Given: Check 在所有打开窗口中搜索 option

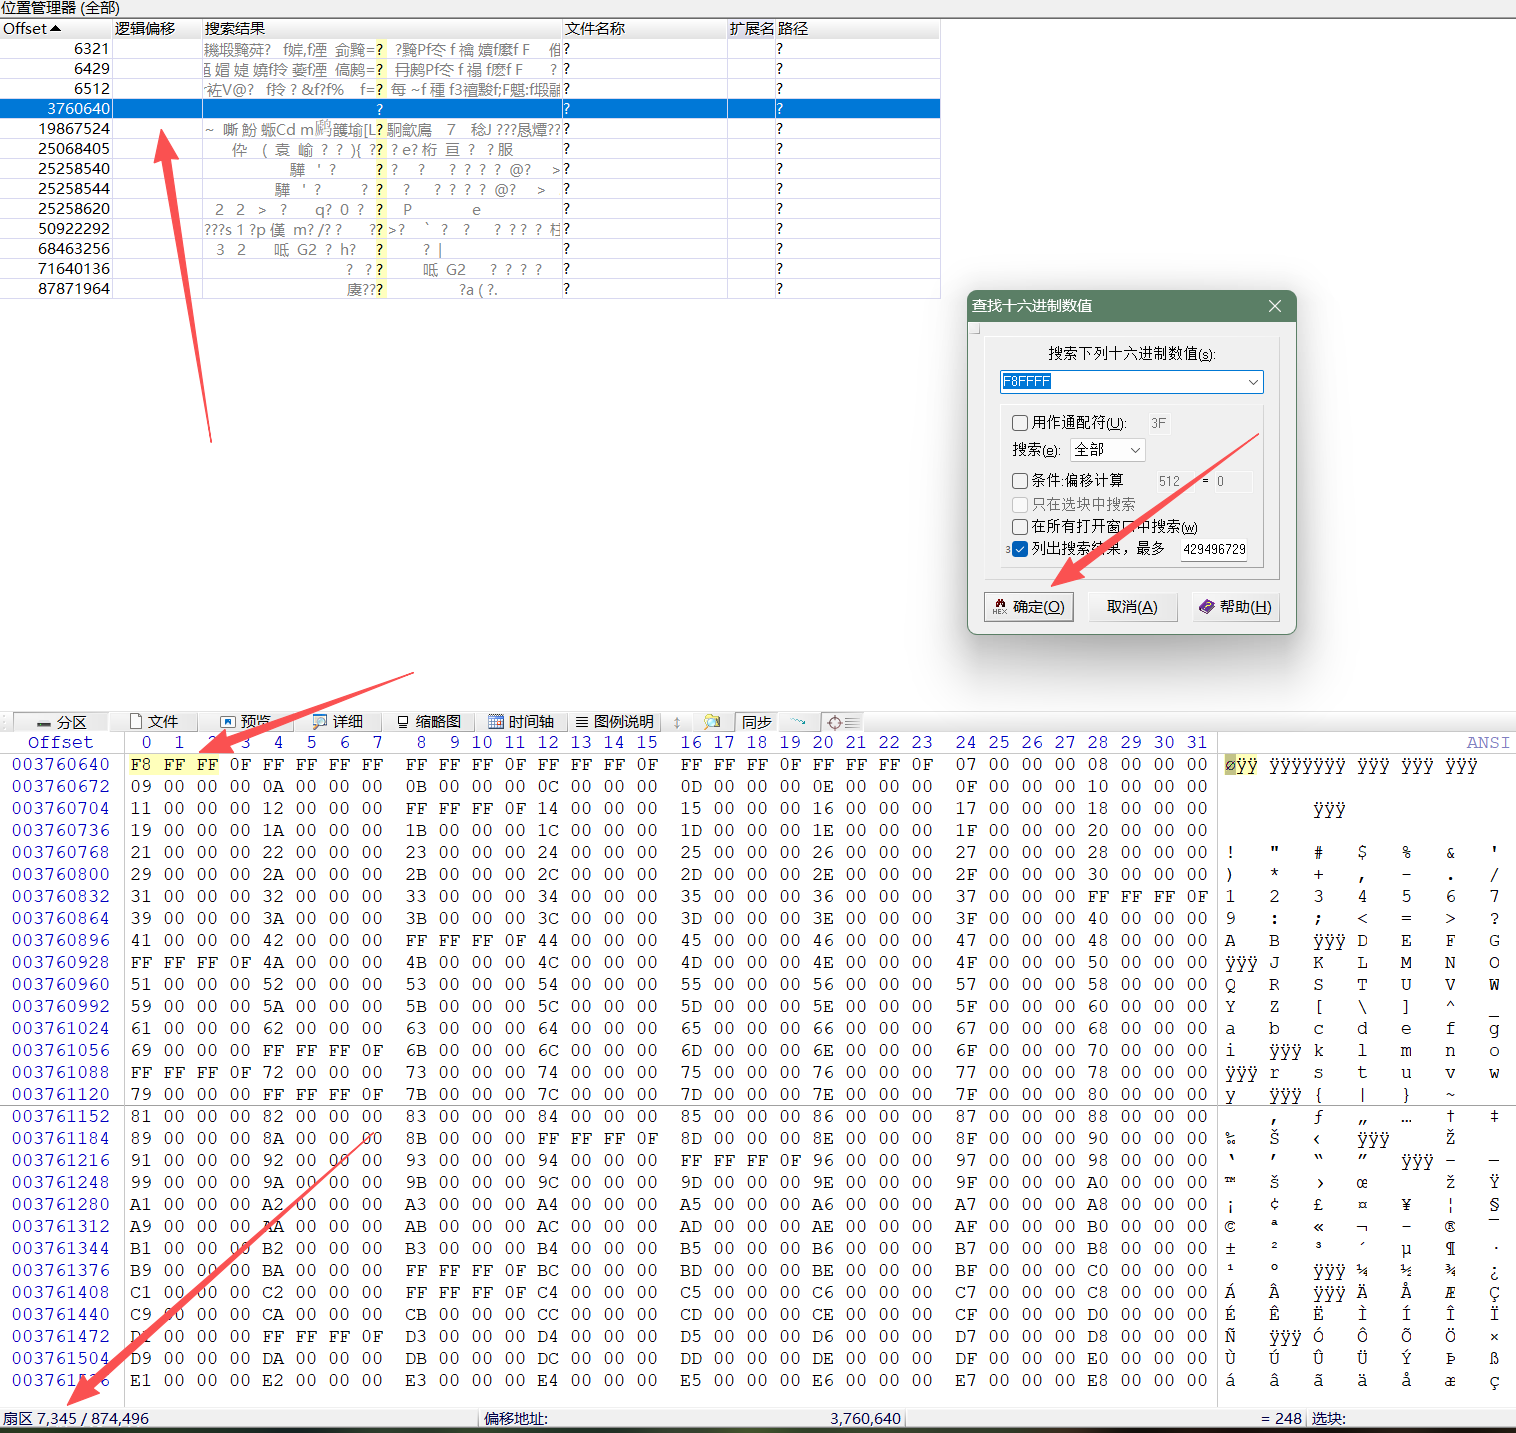Looking at the screenshot, I should click(1020, 527).
